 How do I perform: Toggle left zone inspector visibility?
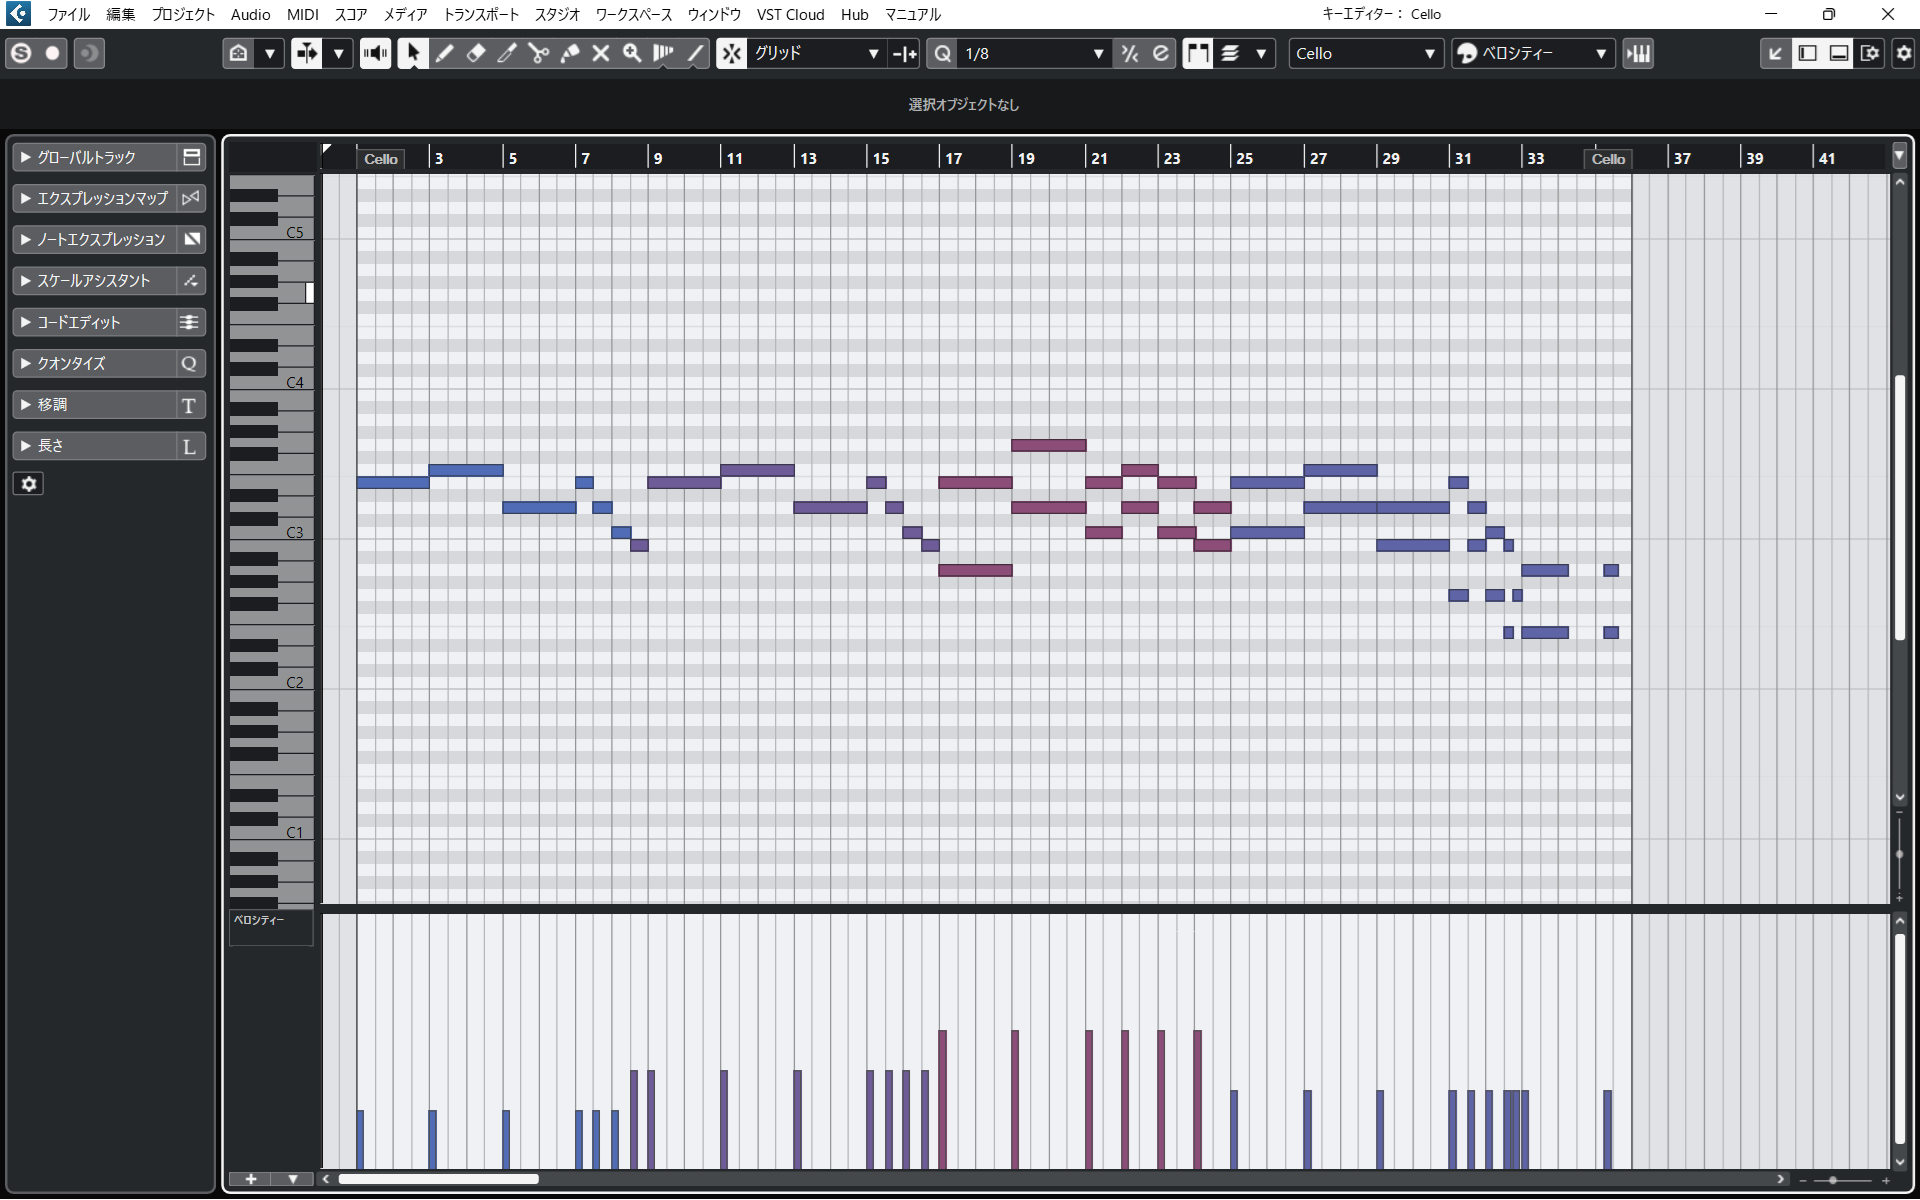tap(1807, 54)
